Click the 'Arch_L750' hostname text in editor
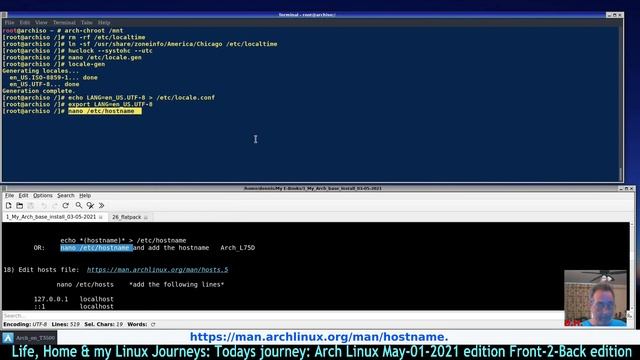The image size is (640, 360). pyautogui.click(x=238, y=248)
